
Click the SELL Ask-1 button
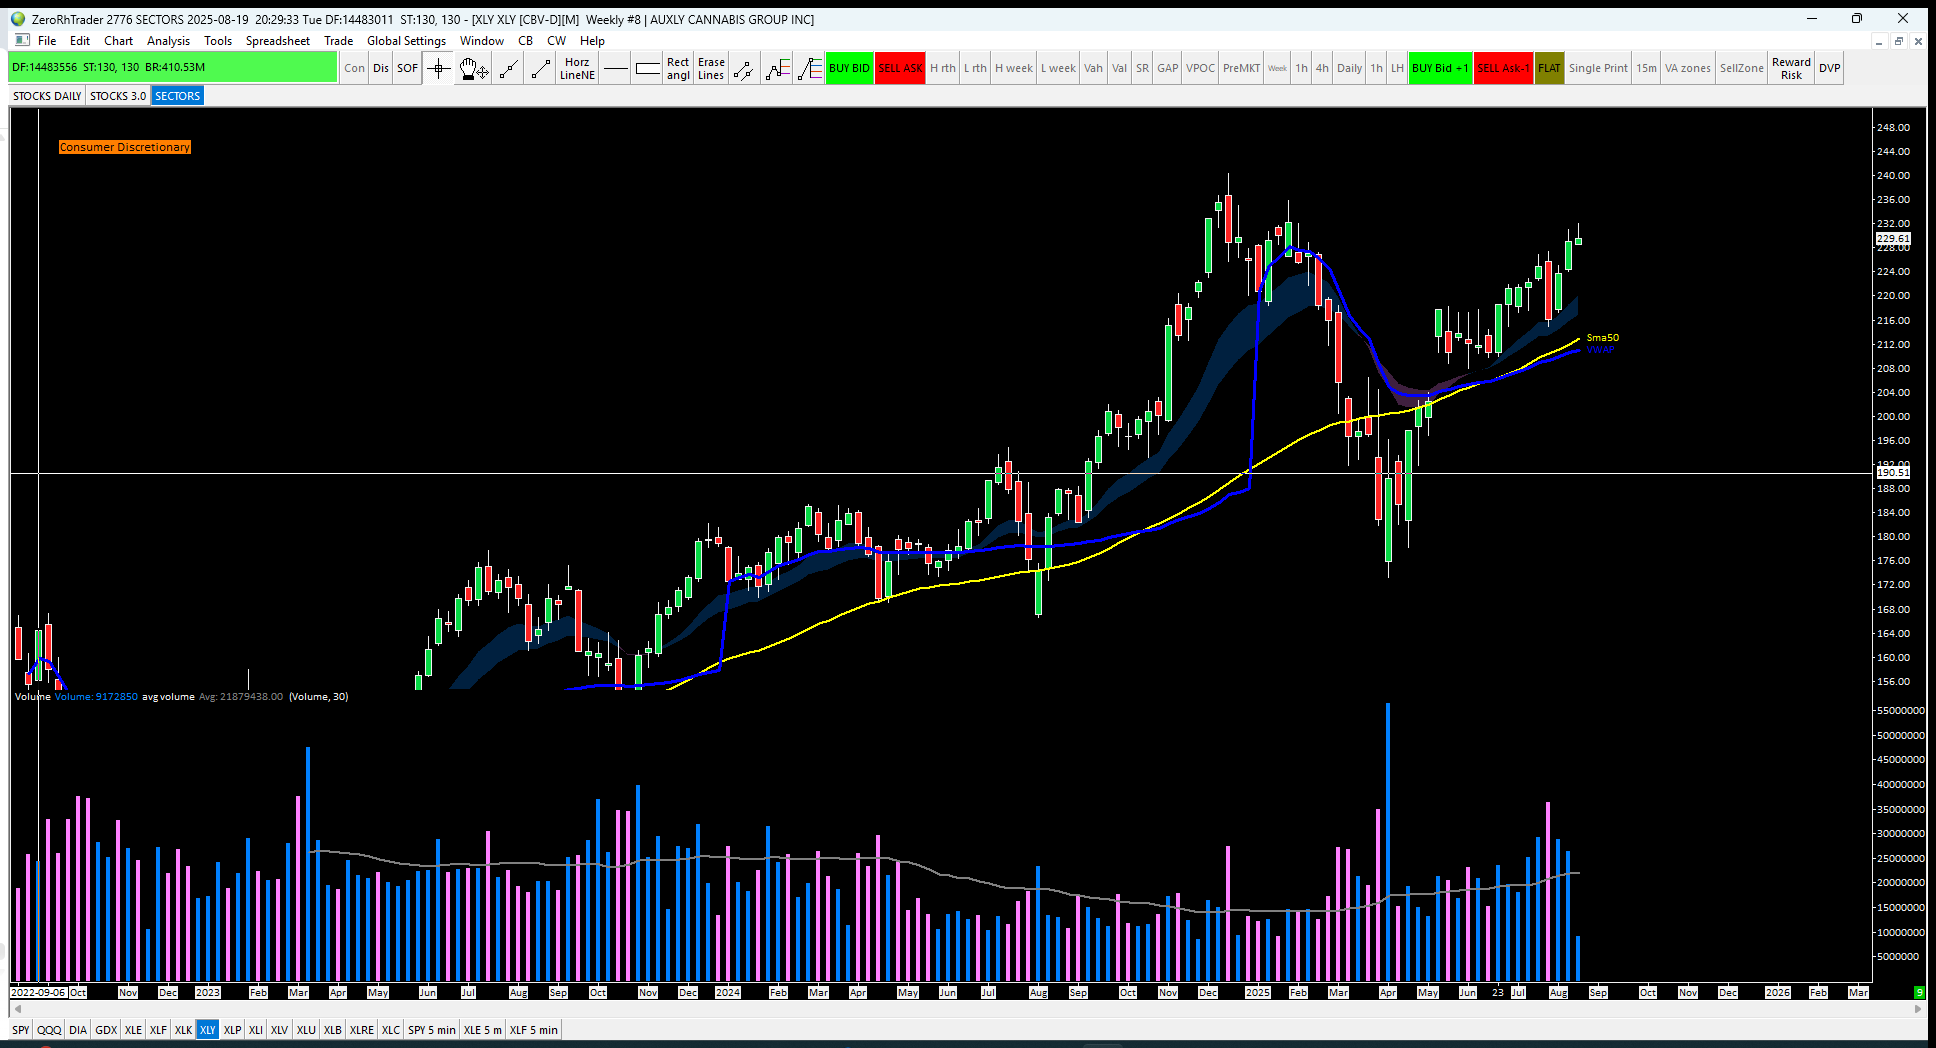point(1504,68)
